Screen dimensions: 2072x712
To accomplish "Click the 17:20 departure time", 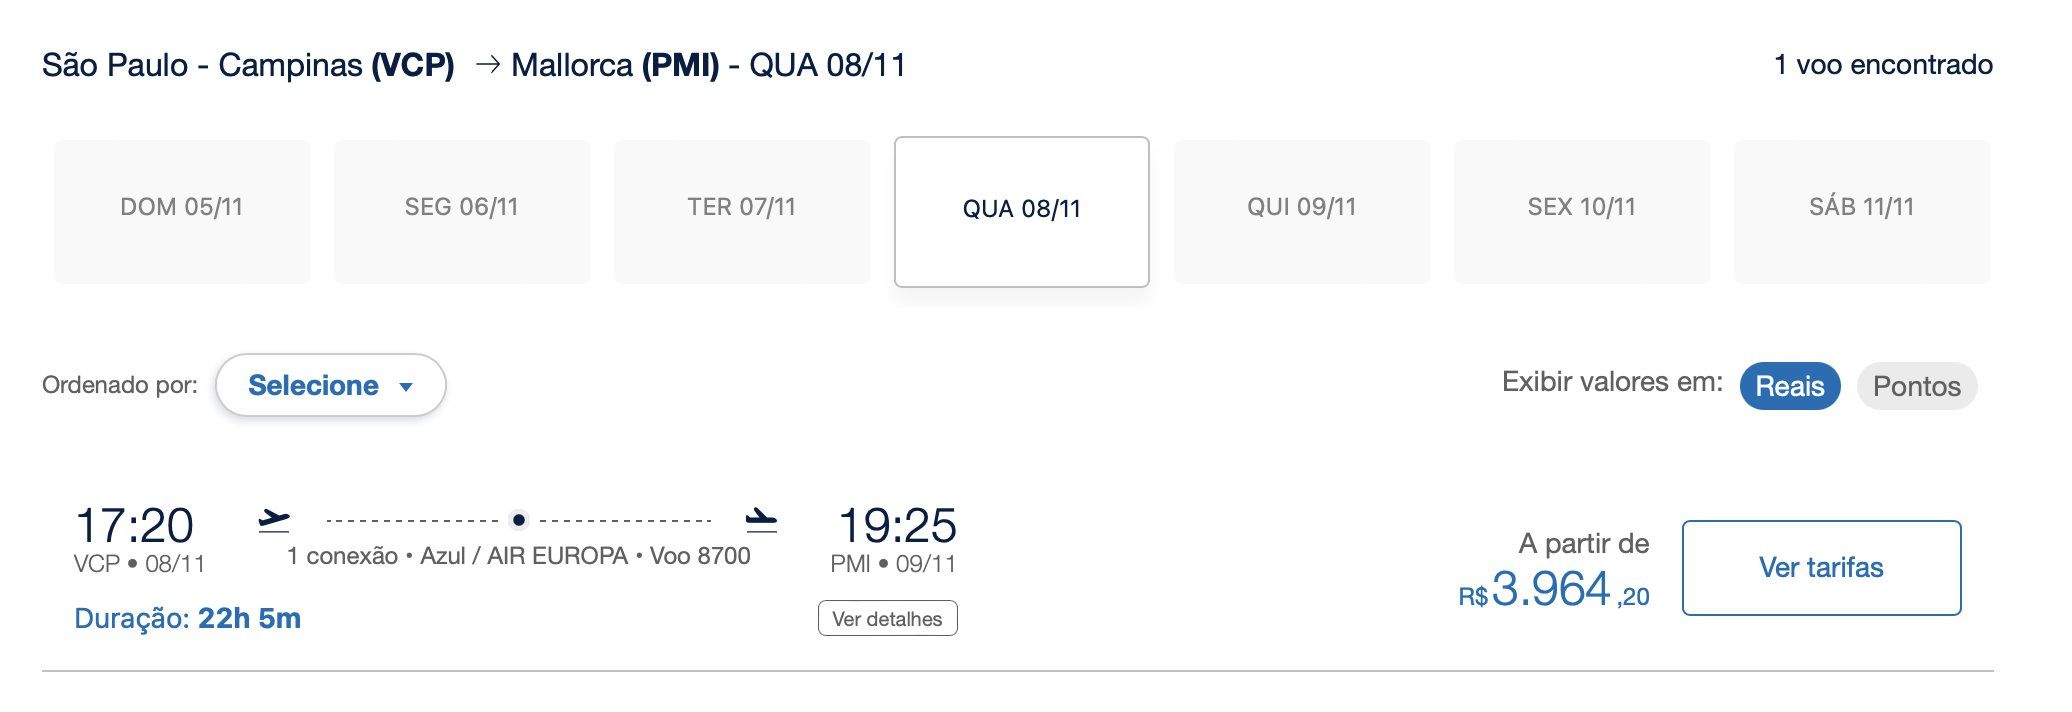I will [135, 525].
